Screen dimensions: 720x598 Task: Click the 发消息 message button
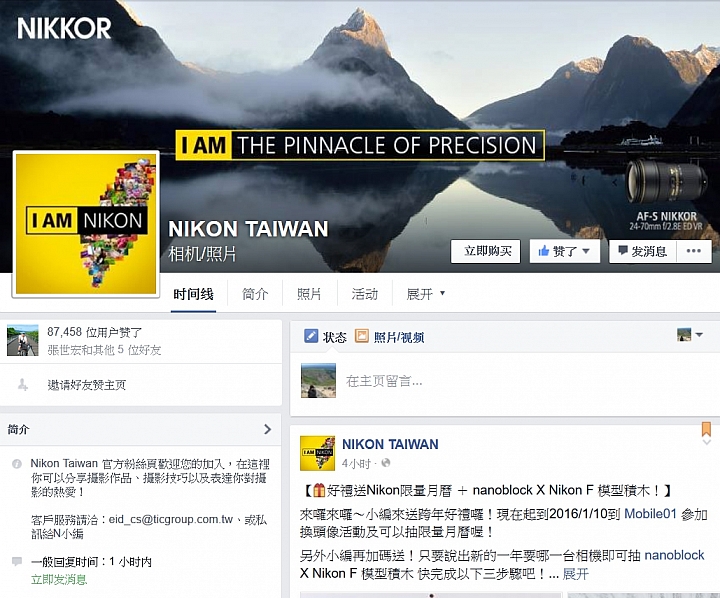click(642, 251)
